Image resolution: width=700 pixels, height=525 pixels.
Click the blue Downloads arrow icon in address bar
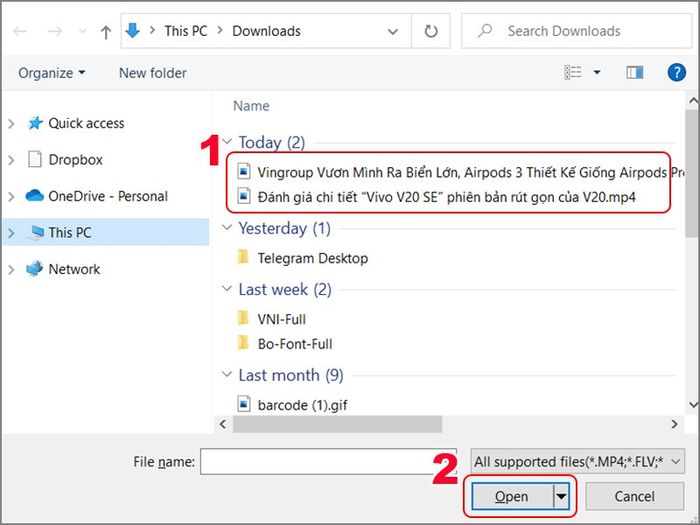(133, 31)
